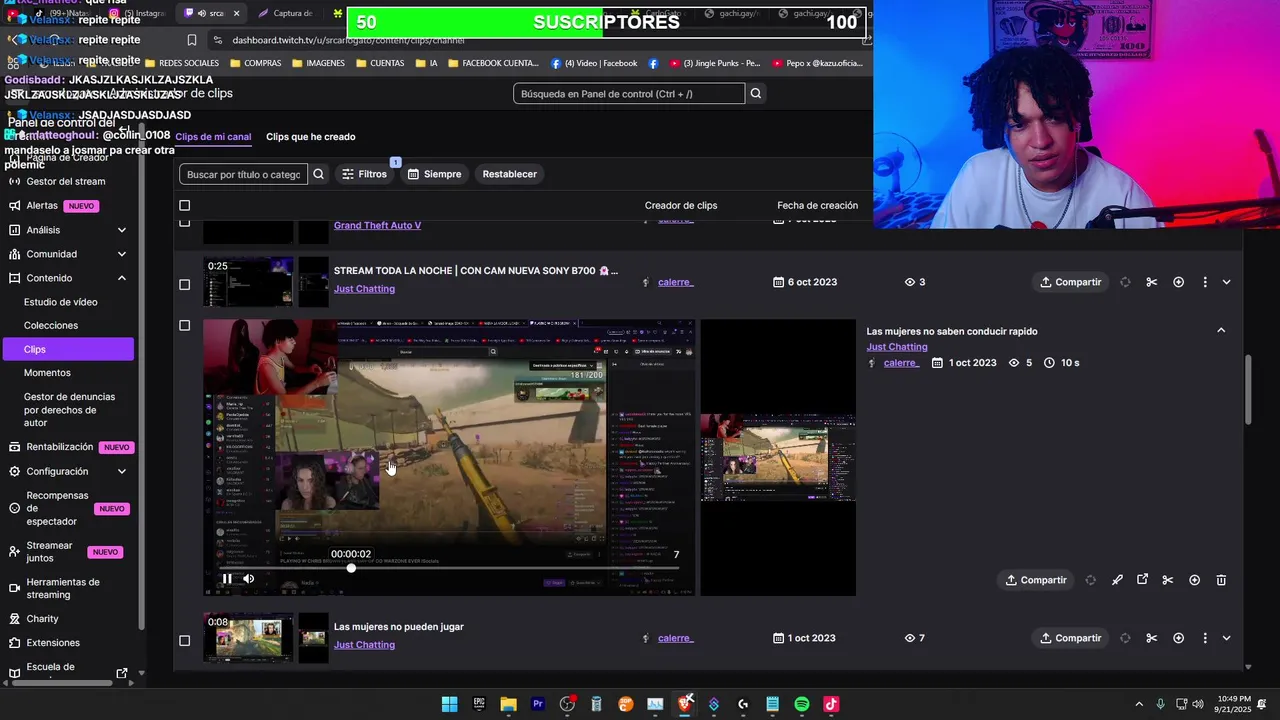1280x720 pixels.
Task: Open the Extensiones page
Action: click(x=53, y=643)
